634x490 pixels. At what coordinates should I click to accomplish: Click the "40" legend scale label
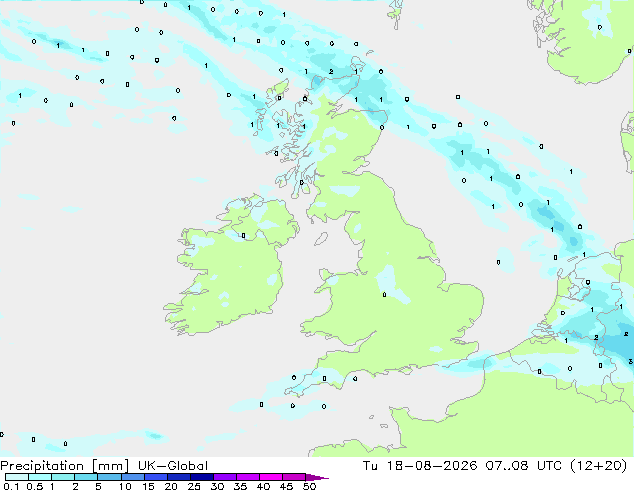coord(263,486)
